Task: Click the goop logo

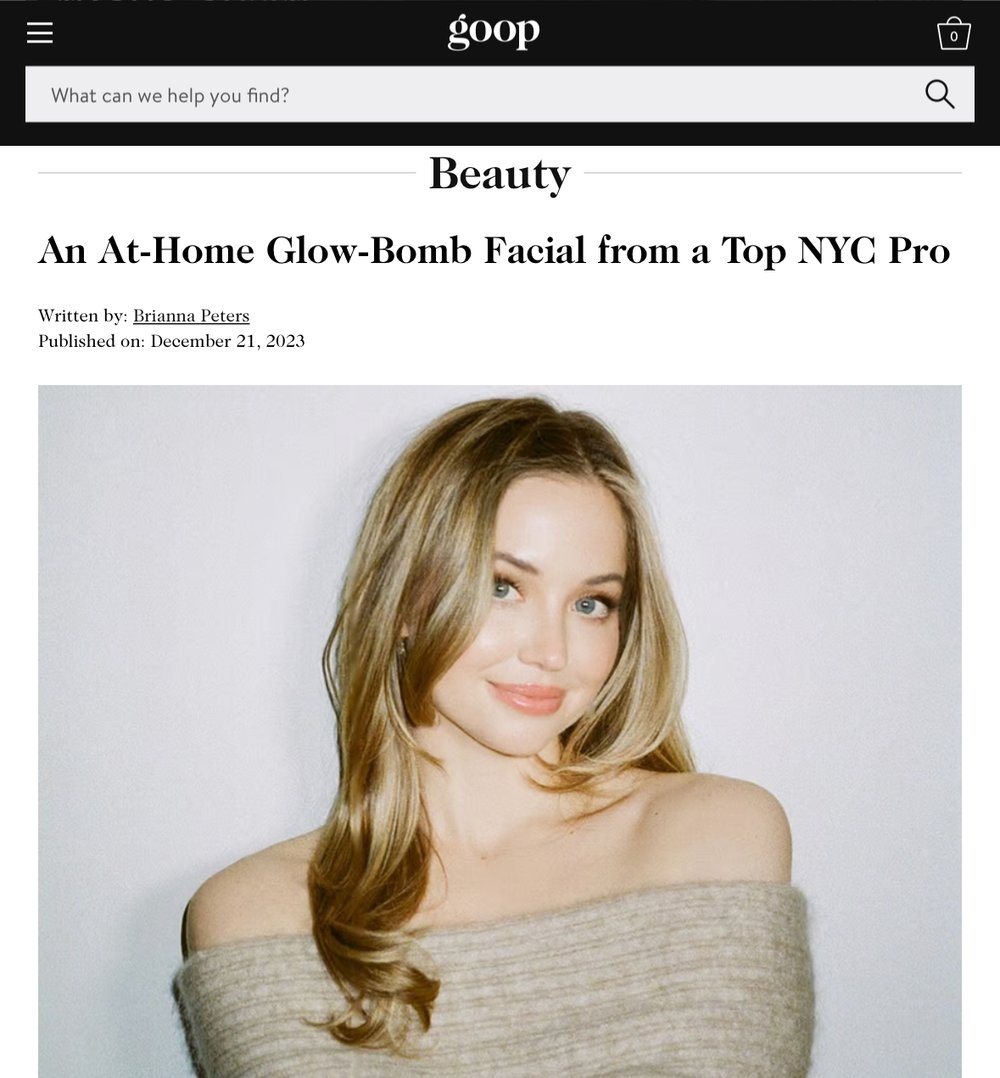Action: pyautogui.click(x=493, y=31)
